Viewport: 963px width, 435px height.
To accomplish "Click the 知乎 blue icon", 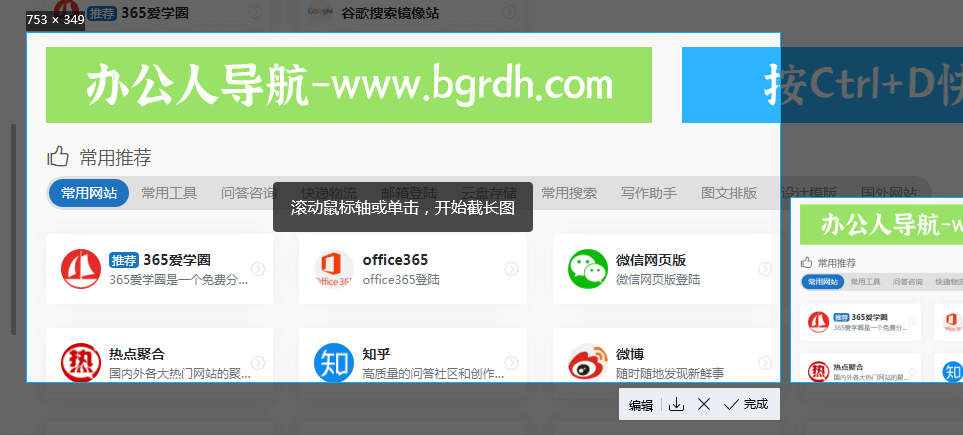I will pos(334,363).
